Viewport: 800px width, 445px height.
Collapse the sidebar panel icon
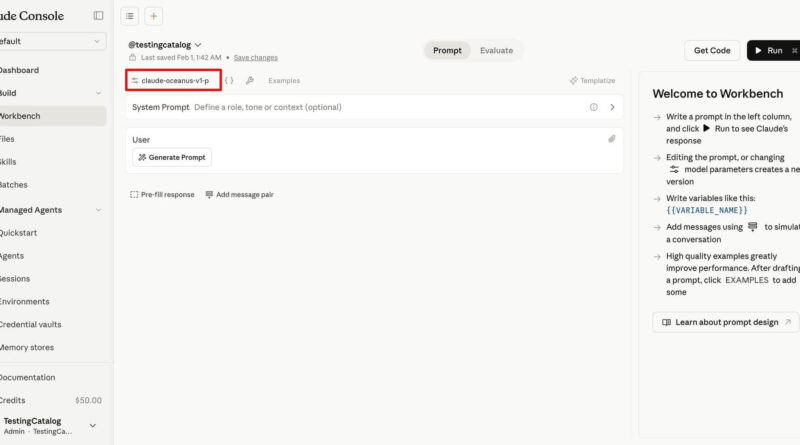coord(98,16)
